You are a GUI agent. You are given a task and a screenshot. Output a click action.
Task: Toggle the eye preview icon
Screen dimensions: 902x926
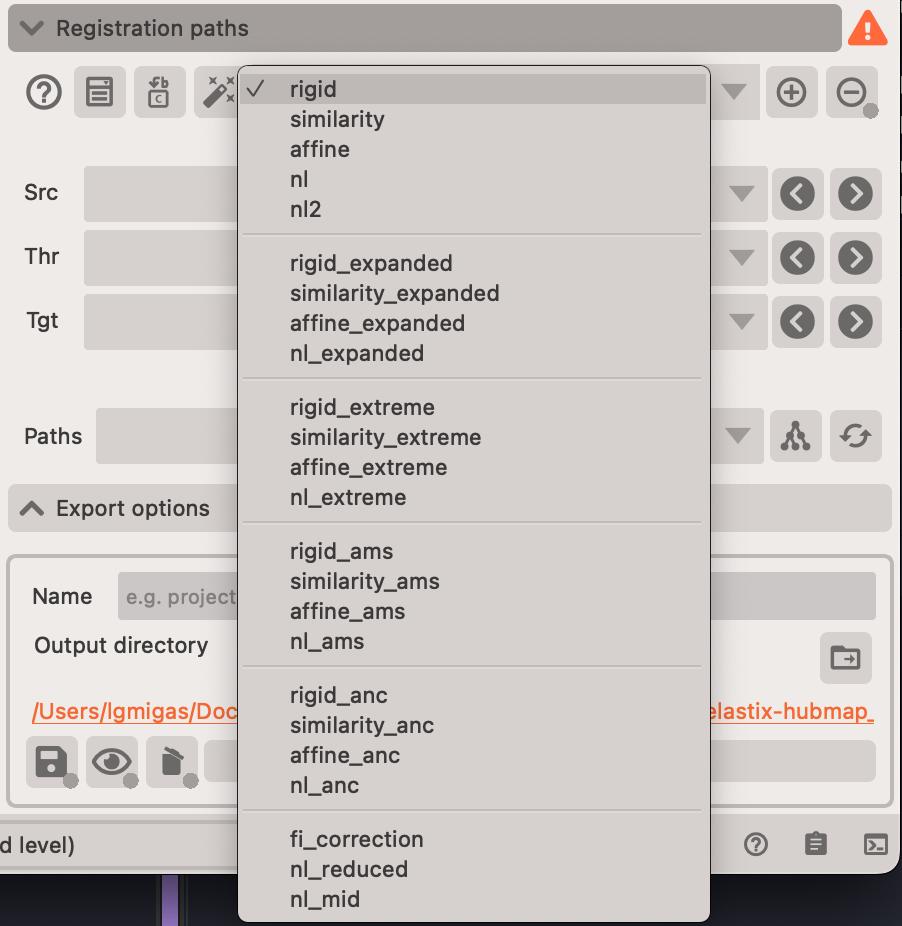pyautogui.click(x=111, y=762)
